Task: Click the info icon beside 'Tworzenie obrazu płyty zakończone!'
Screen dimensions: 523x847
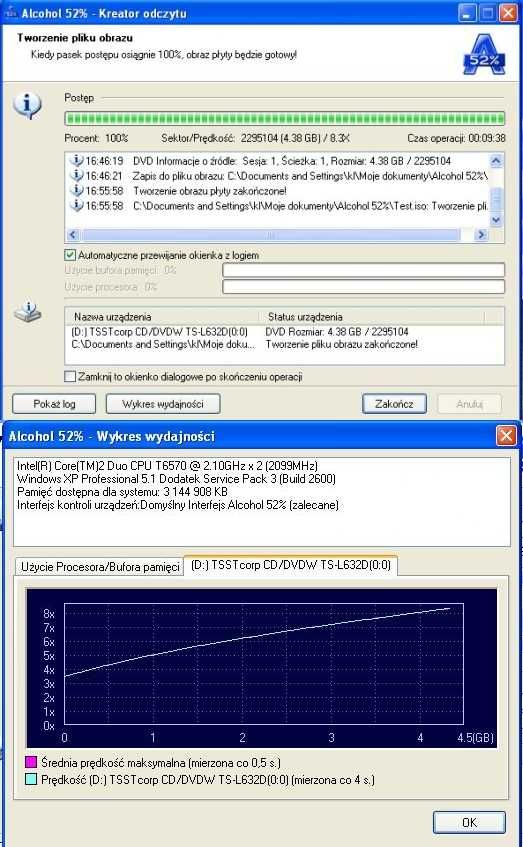Action: pyautogui.click(x=77, y=191)
